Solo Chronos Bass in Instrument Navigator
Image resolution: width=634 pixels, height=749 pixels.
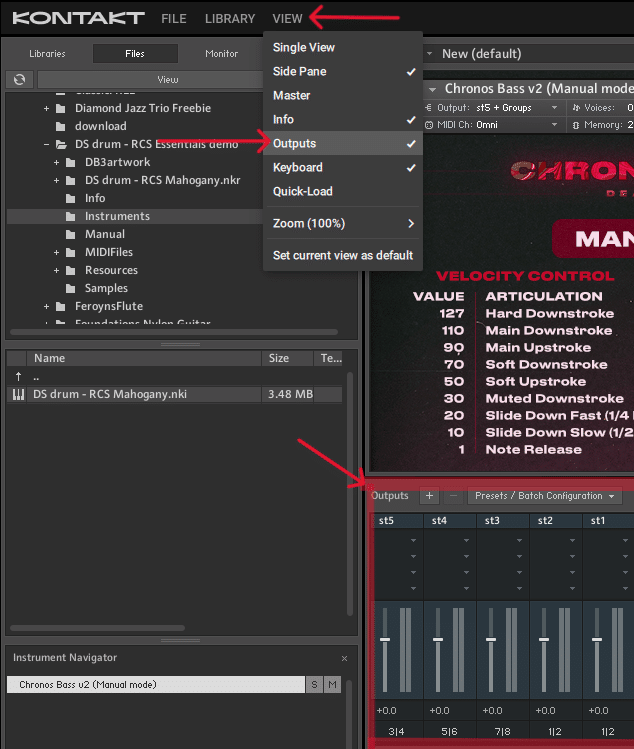[x=314, y=685]
